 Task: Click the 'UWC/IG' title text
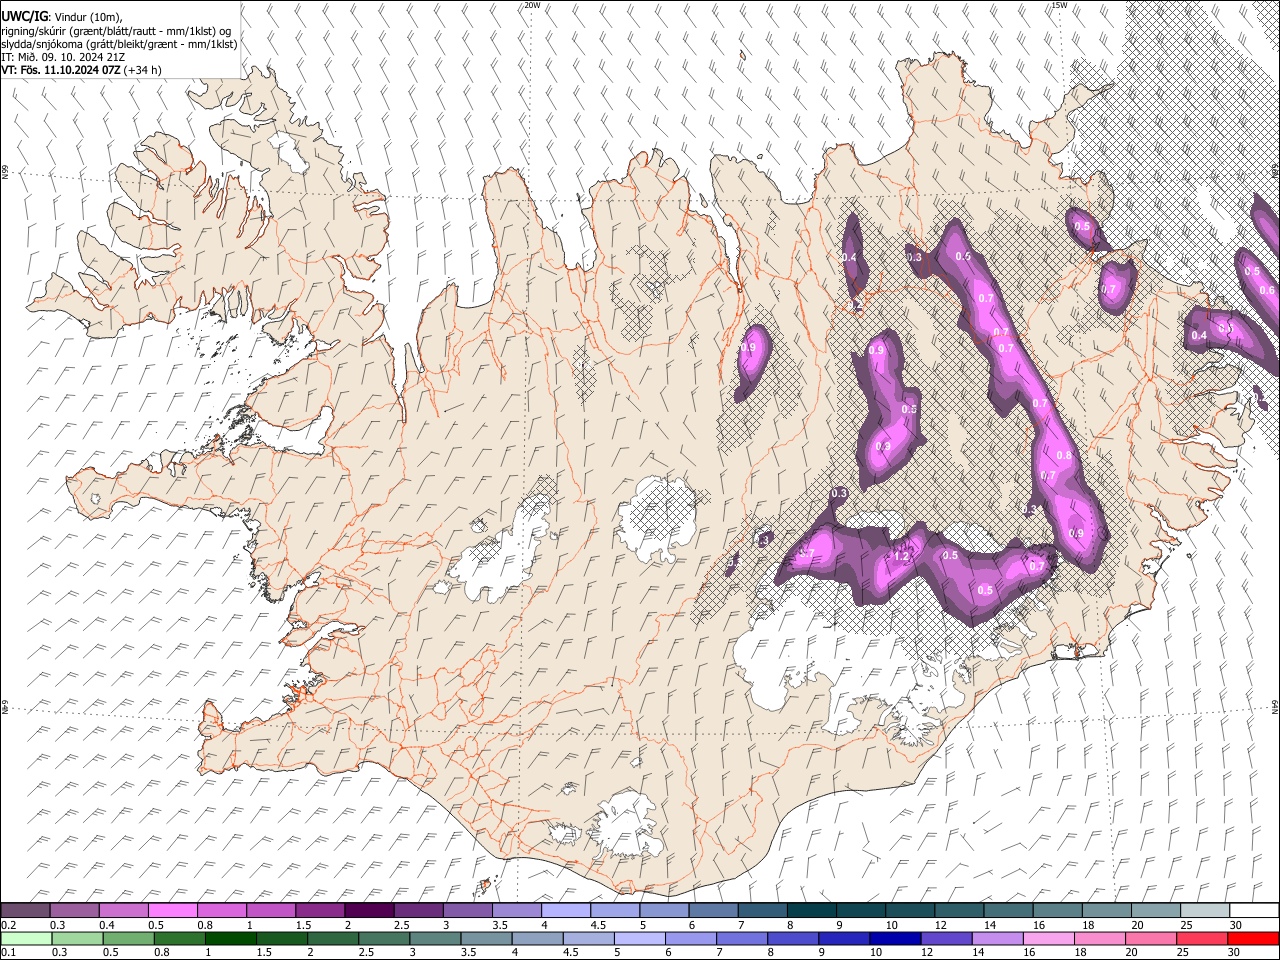click(x=24, y=16)
